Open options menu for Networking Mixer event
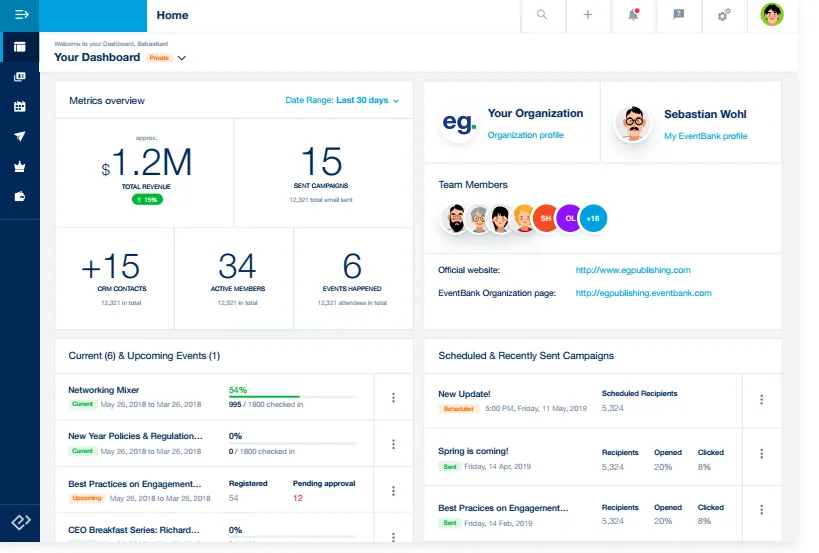This screenshot has width=819, height=553. click(393, 398)
